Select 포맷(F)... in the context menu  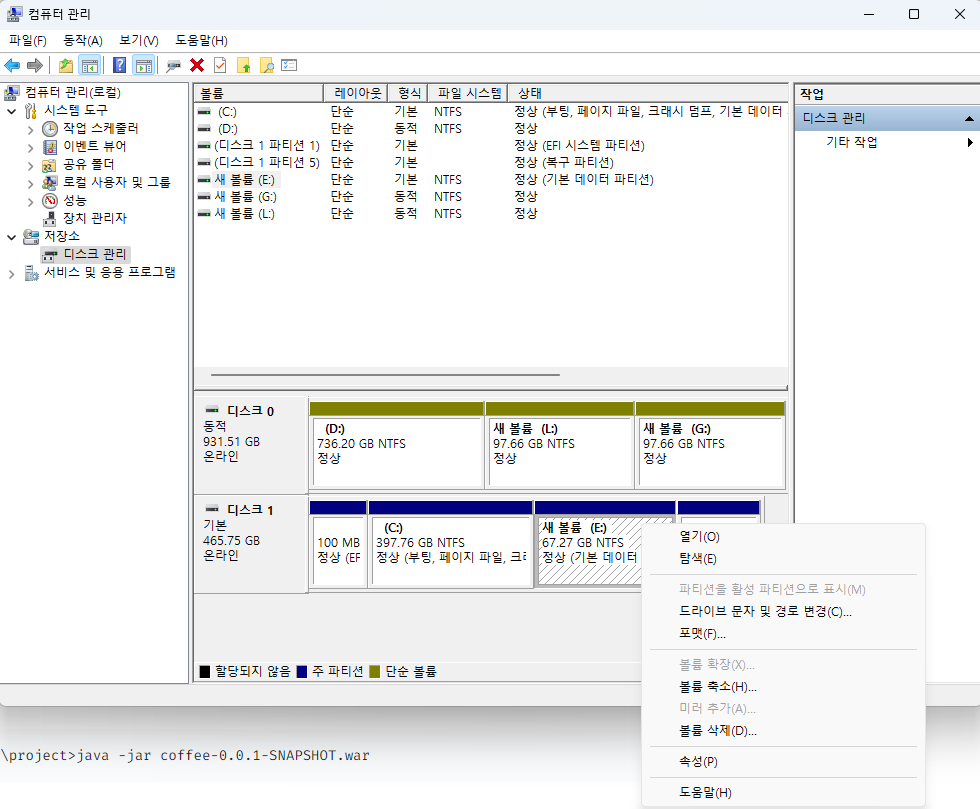tap(783, 633)
